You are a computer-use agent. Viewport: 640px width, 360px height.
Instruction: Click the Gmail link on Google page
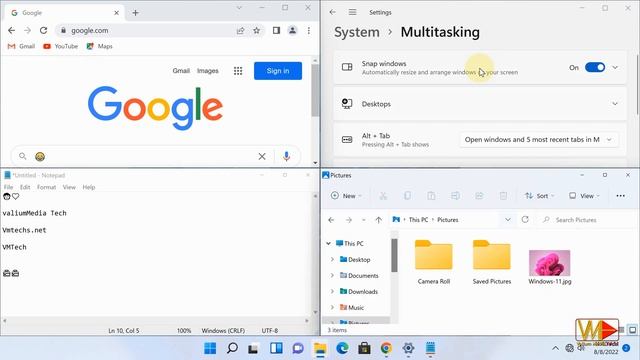pyautogui.click(x=181, y=71)
